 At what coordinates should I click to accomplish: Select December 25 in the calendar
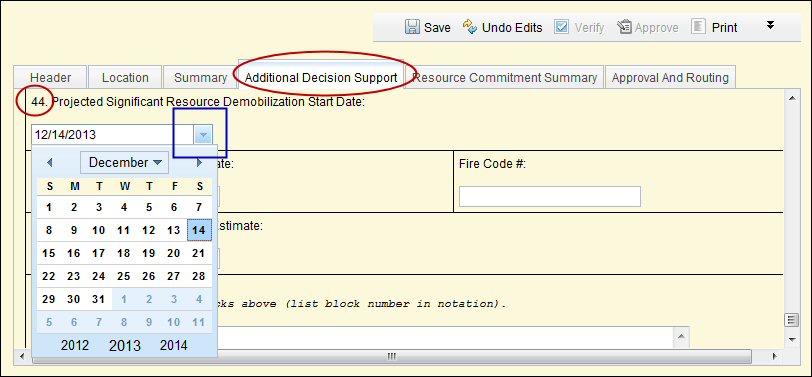pyautogui.click(x=124, y=276)
